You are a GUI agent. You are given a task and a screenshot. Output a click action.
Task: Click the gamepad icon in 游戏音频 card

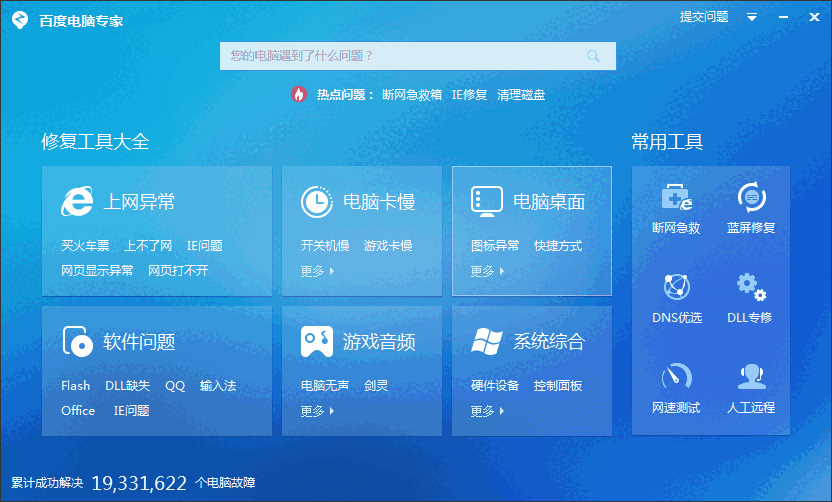pos(317,341)
